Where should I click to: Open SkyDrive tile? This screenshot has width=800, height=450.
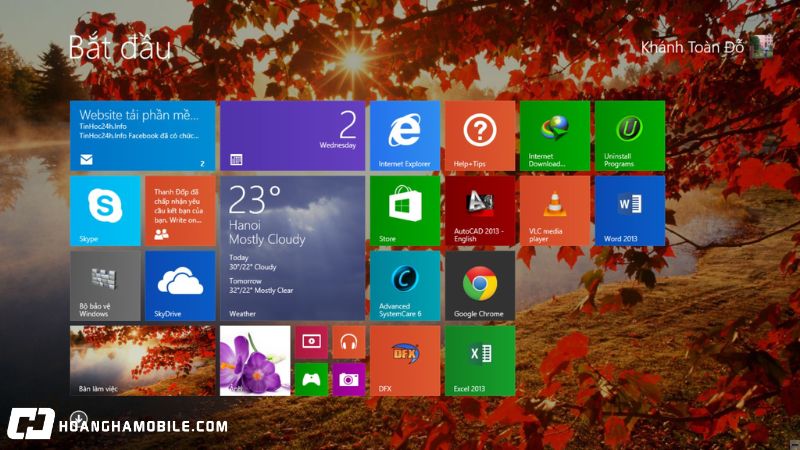180,285
